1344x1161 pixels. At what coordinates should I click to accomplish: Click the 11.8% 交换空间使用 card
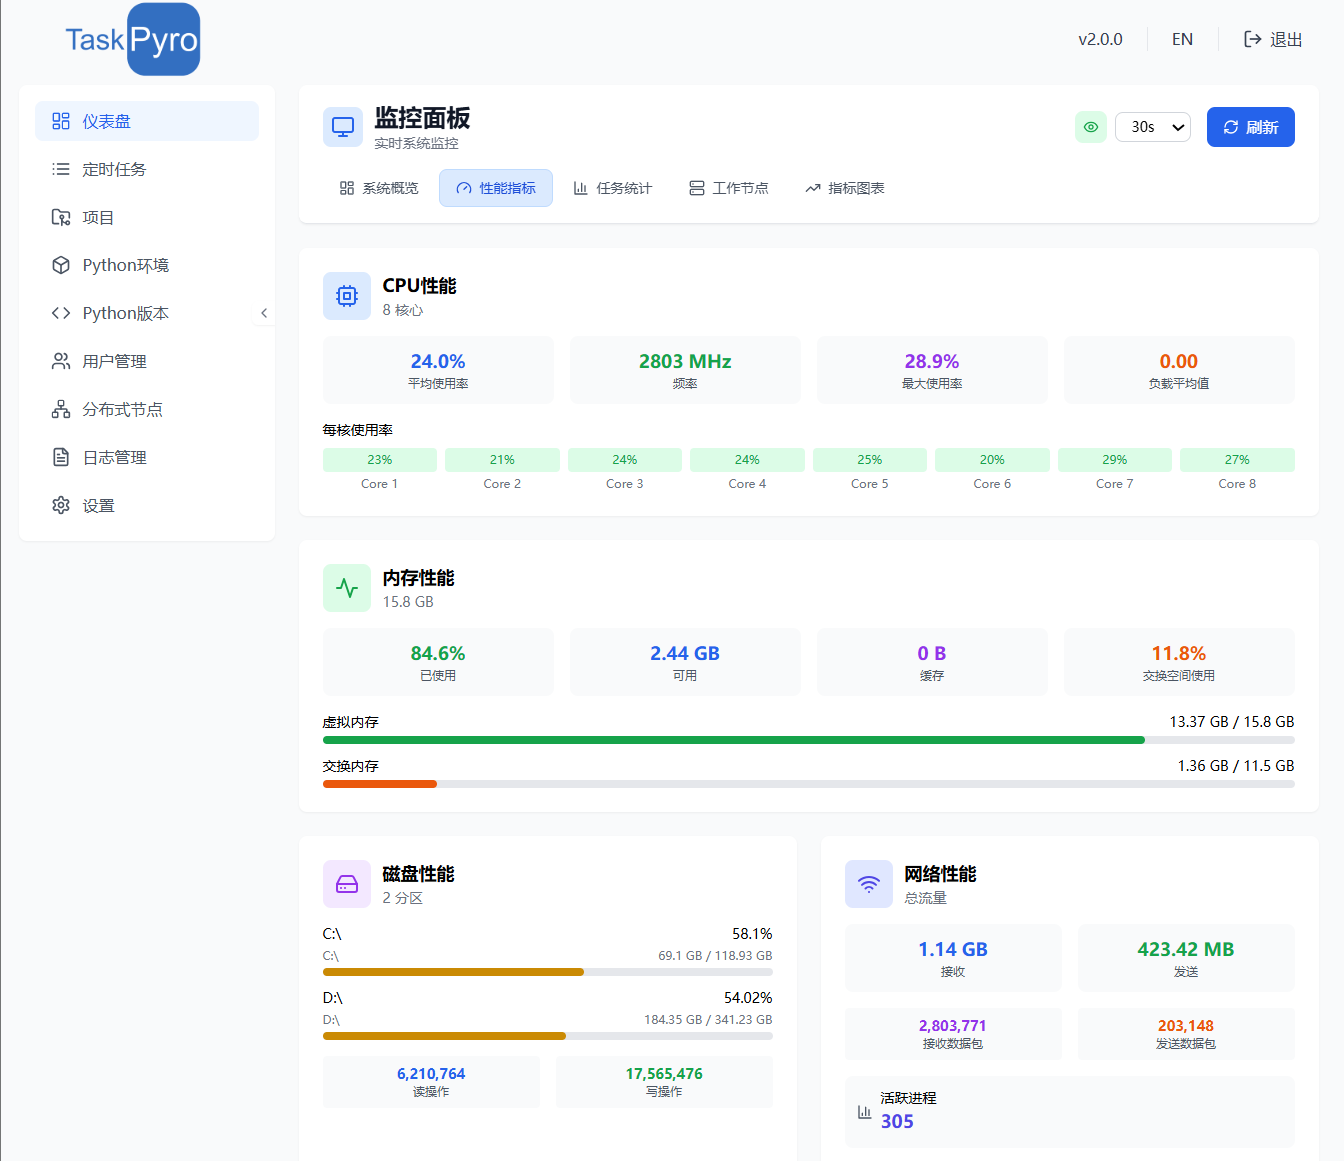tap(1179, 662)
